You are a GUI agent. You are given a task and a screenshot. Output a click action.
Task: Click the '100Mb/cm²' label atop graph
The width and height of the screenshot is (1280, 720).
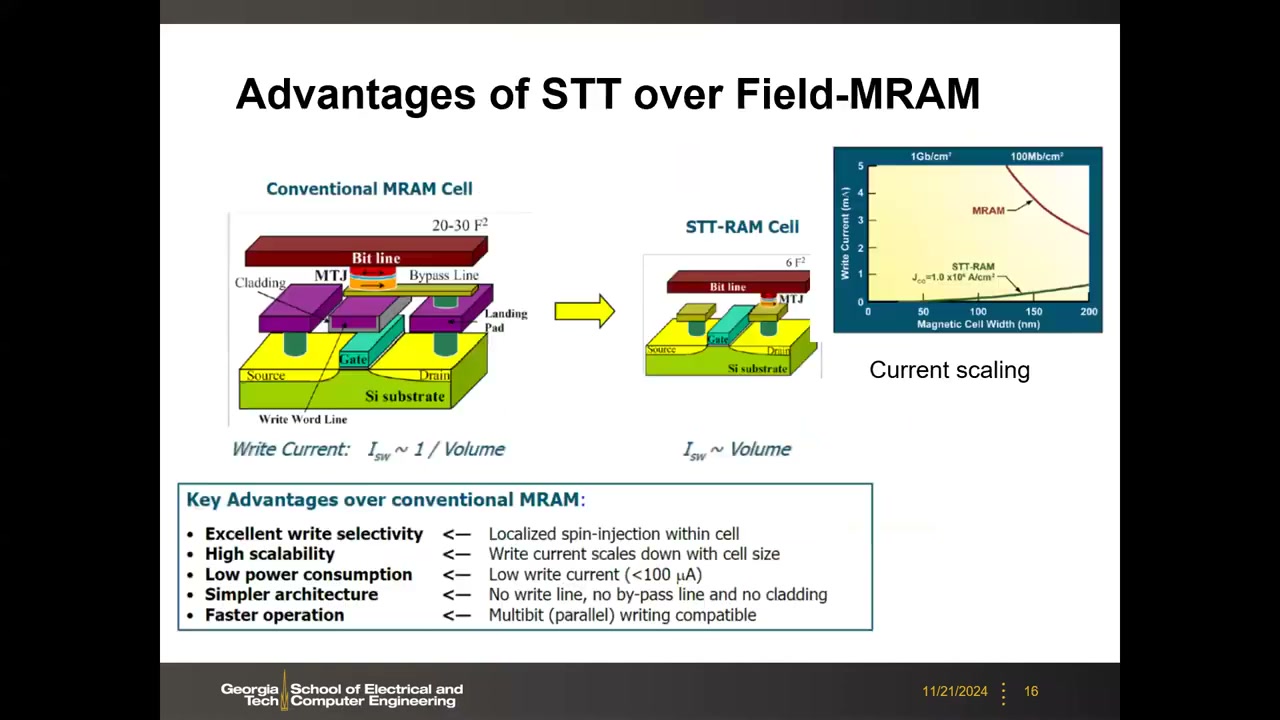pyautogui.click(x=1036, y=156)
